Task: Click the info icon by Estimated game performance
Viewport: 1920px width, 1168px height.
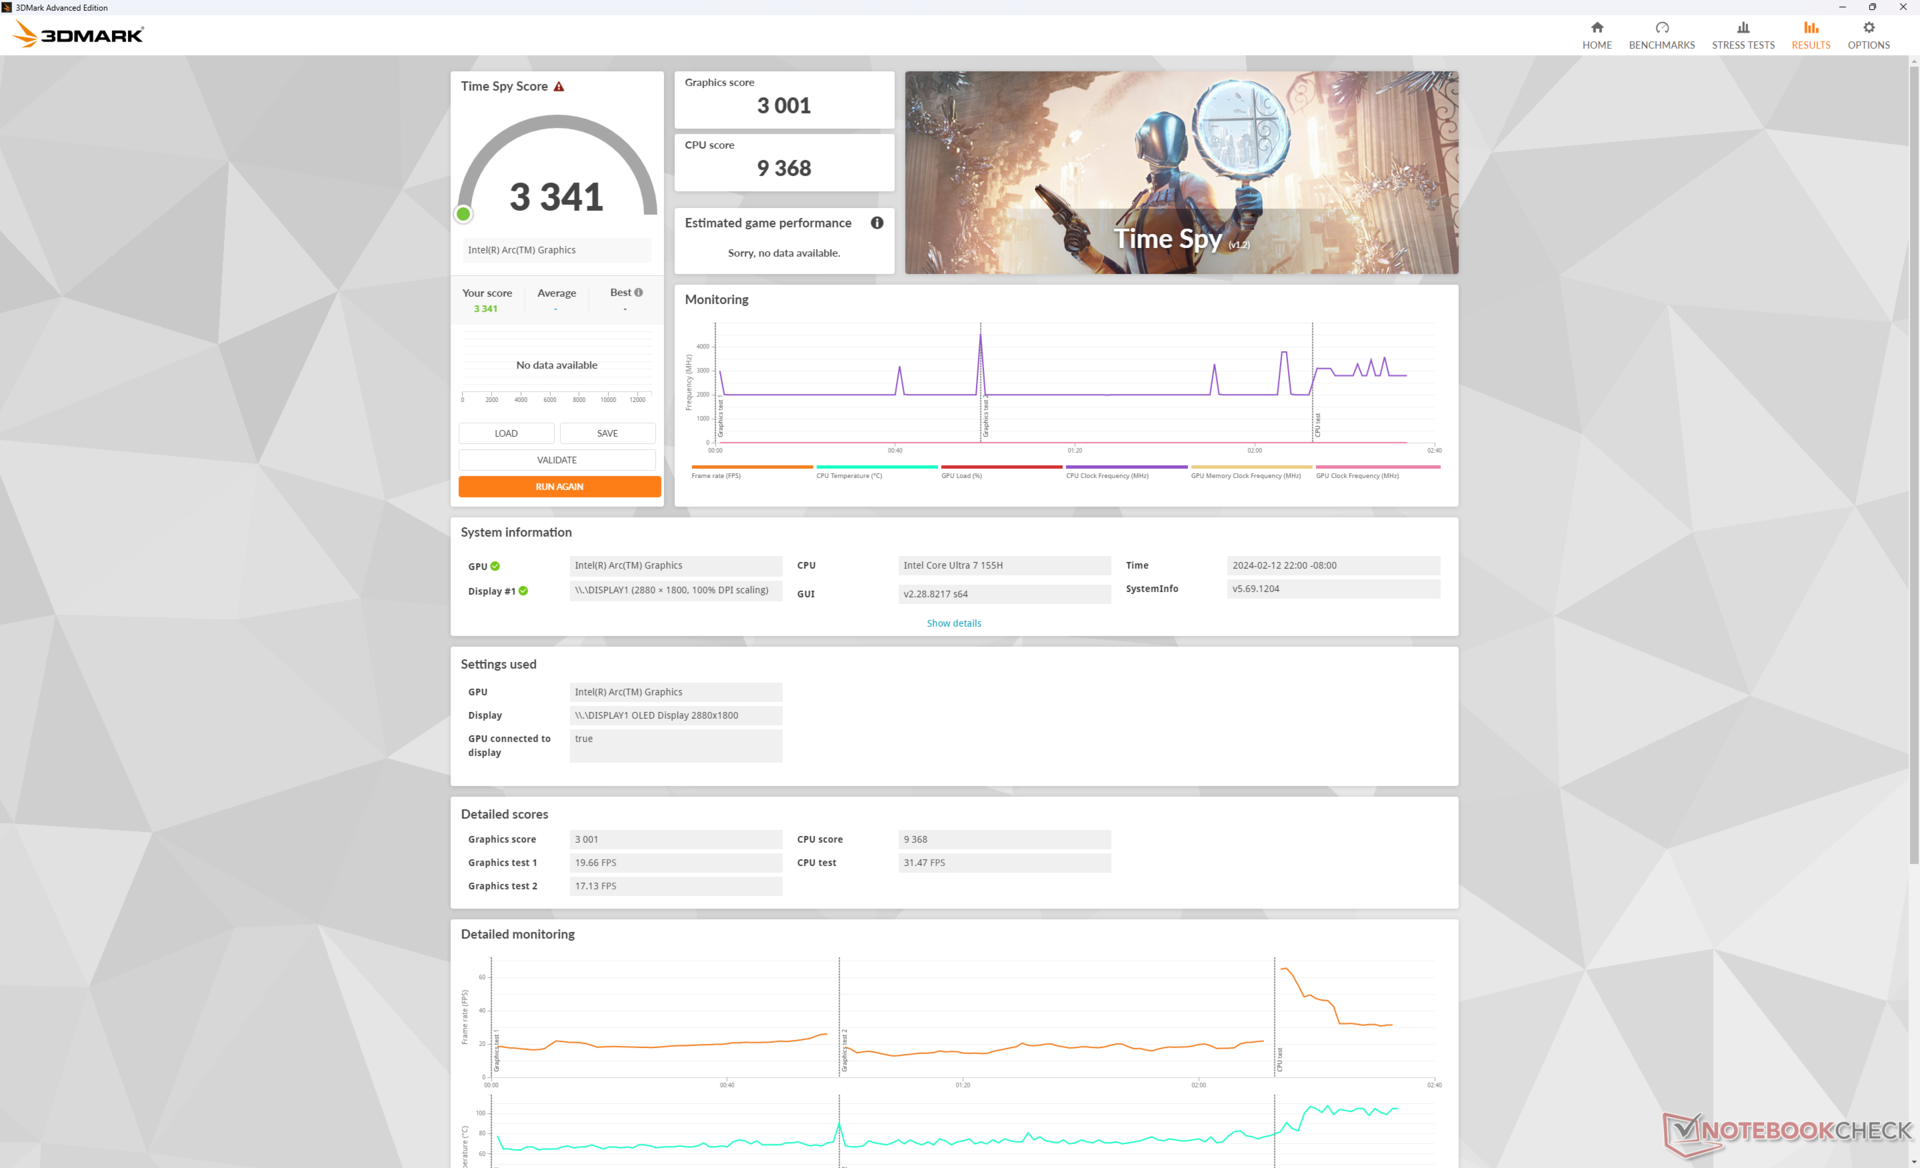Action: [877, 223]
